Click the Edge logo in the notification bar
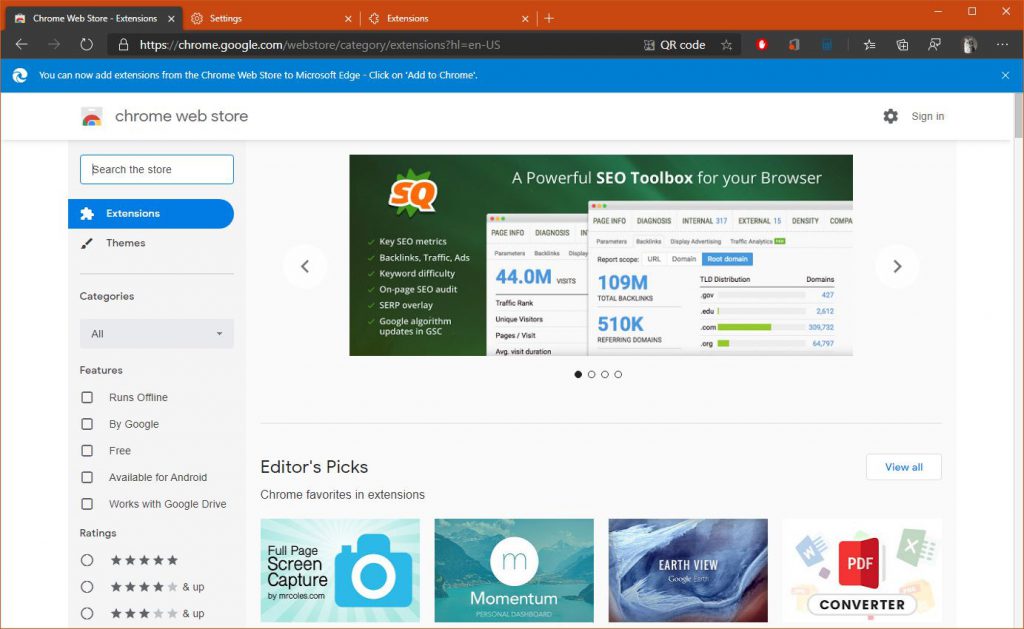Viewport: 1024px width, 629px height. point(20,75)
